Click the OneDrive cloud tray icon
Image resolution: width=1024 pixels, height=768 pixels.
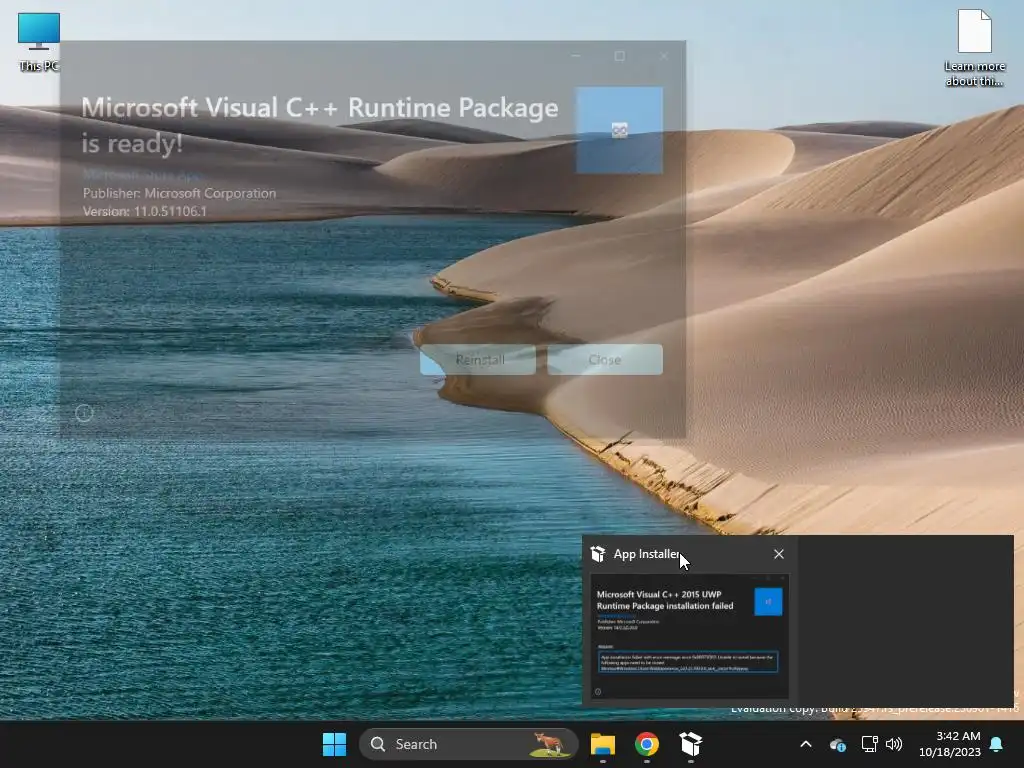(838, 744)
